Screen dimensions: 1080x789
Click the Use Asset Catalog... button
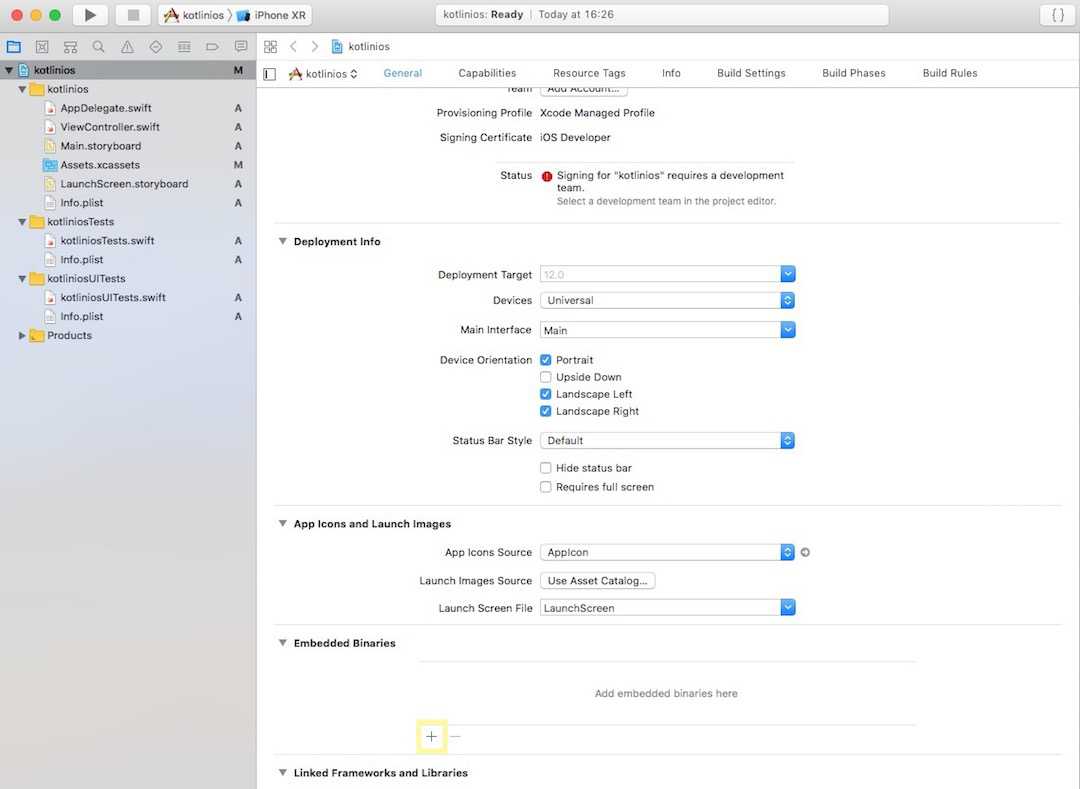pos(597,581)
